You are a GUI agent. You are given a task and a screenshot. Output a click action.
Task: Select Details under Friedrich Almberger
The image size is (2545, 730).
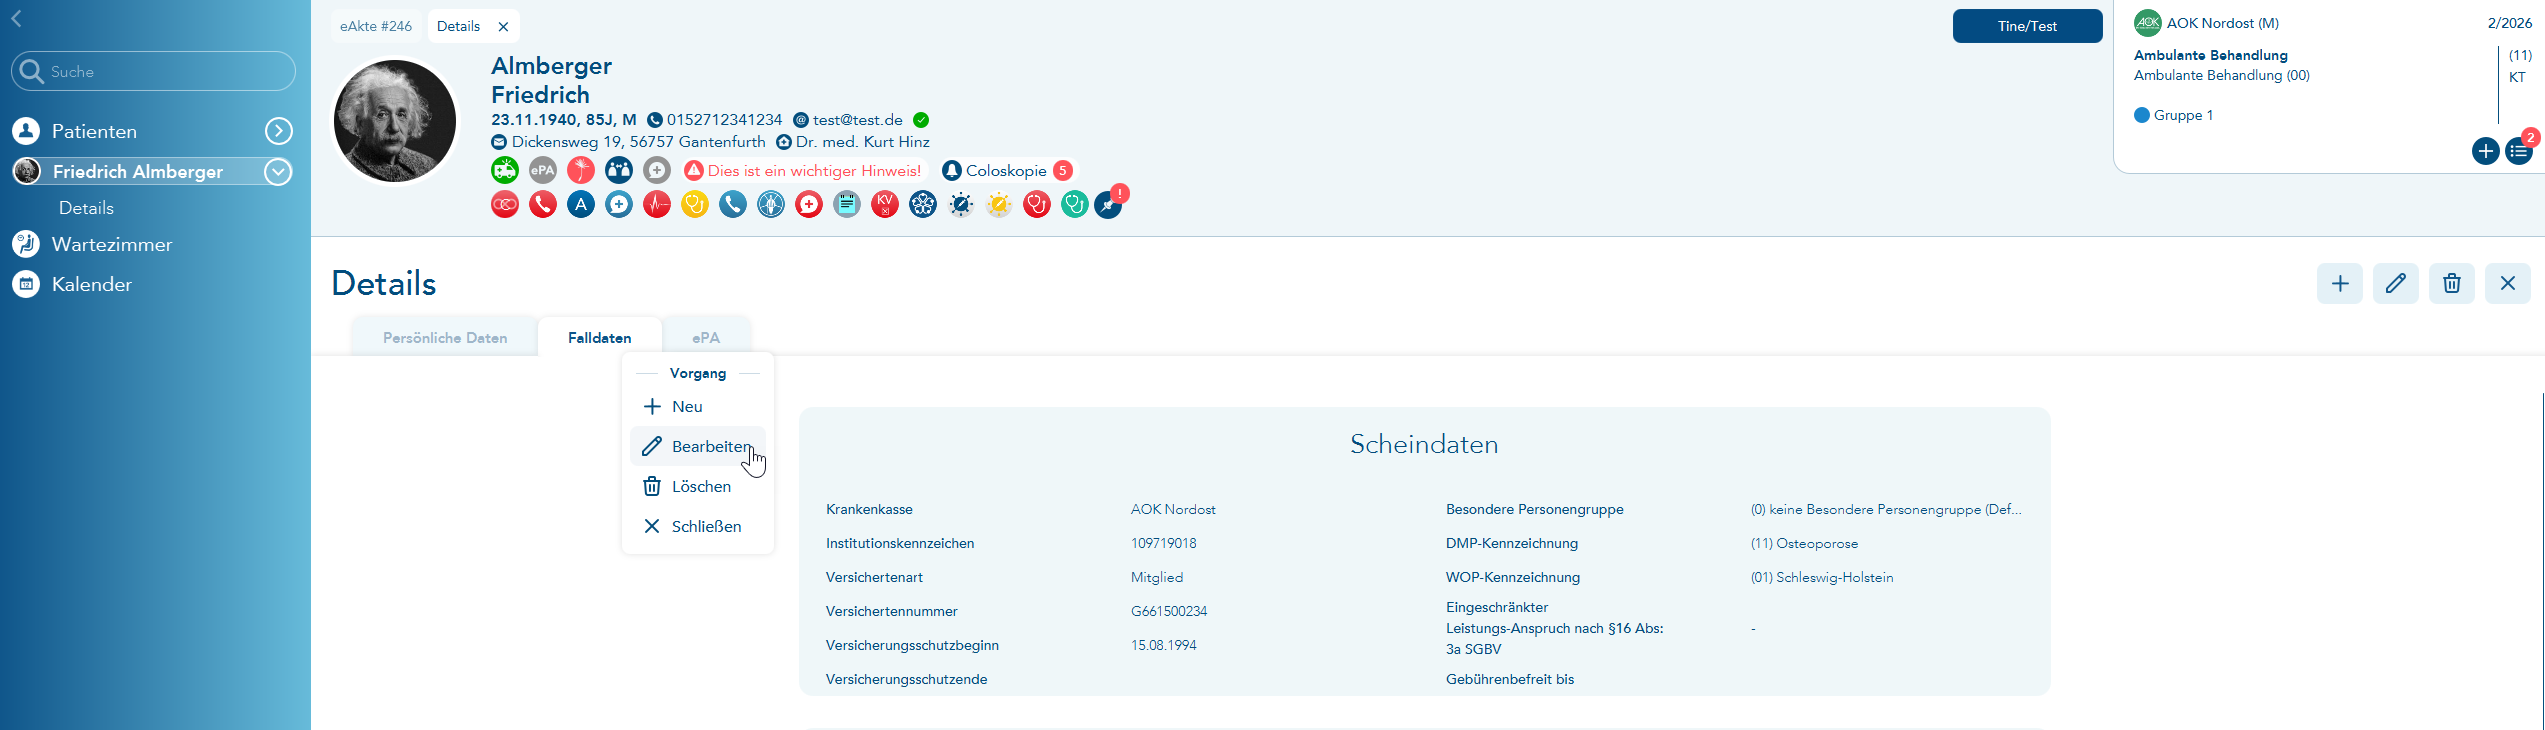pyautogui.click(x=86, y=208)
